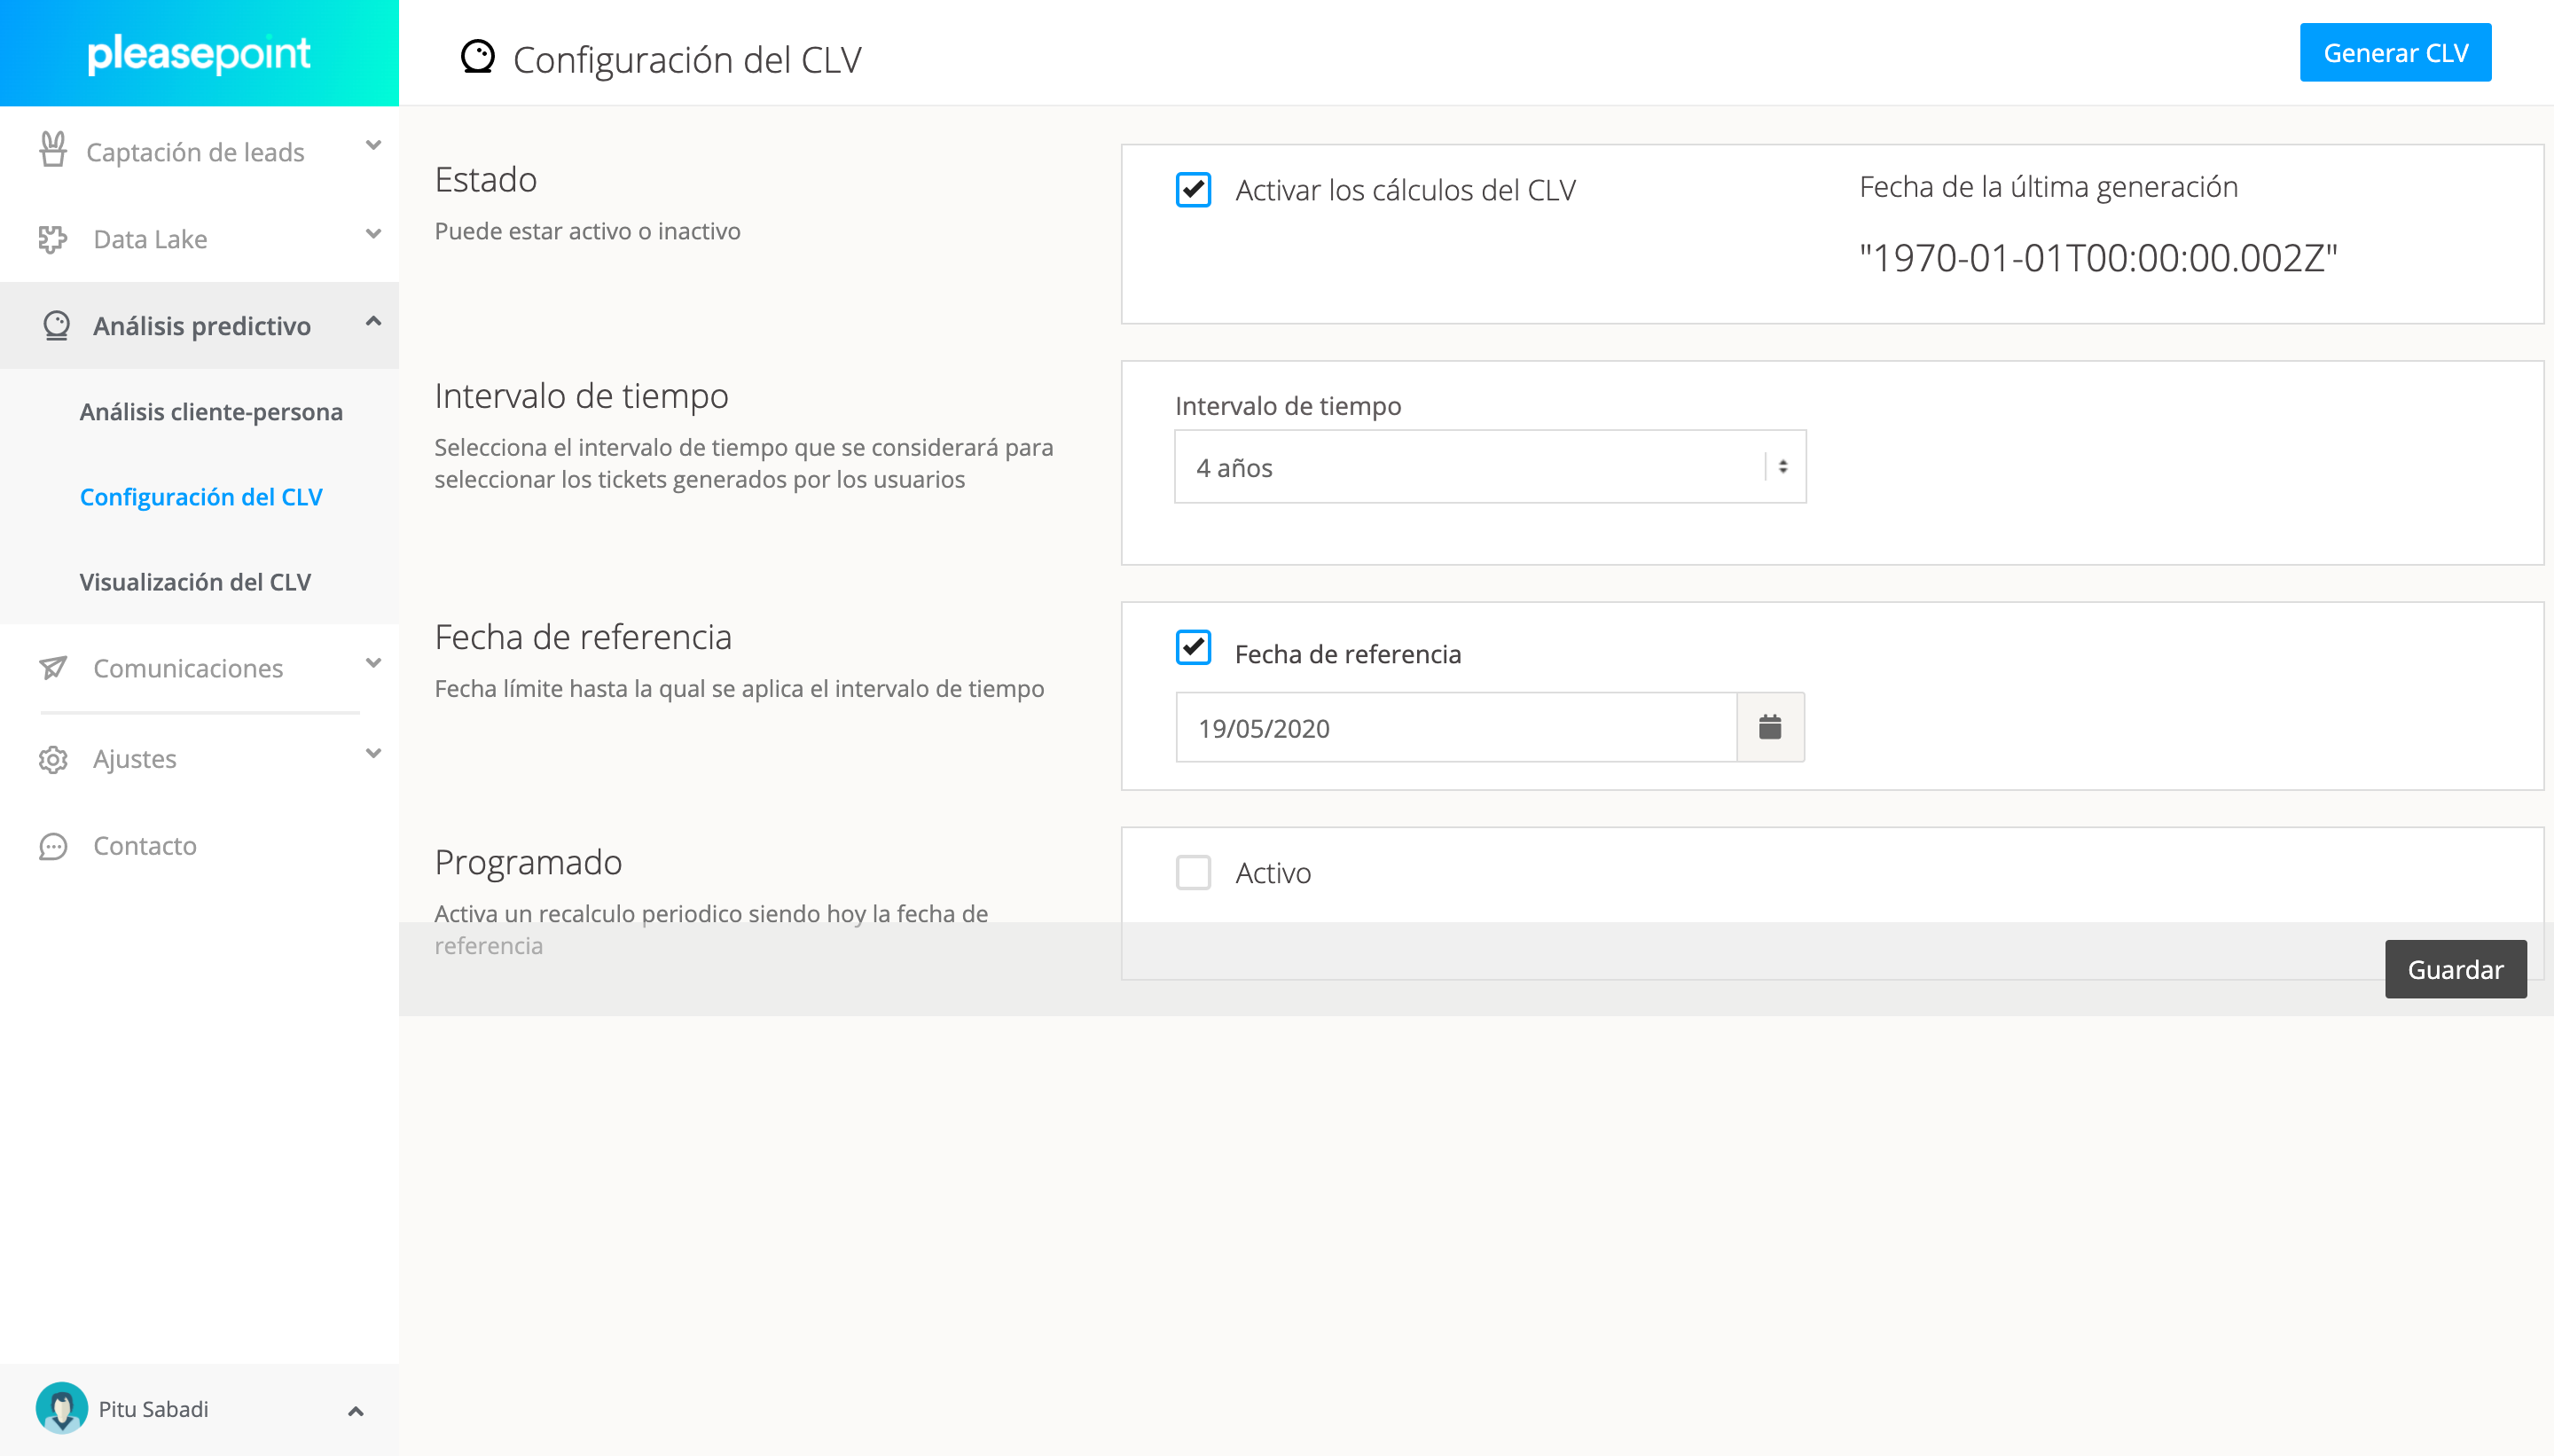
Task: Open the Pitu Sabadi user menu arrow
Action: (355, 1411)
